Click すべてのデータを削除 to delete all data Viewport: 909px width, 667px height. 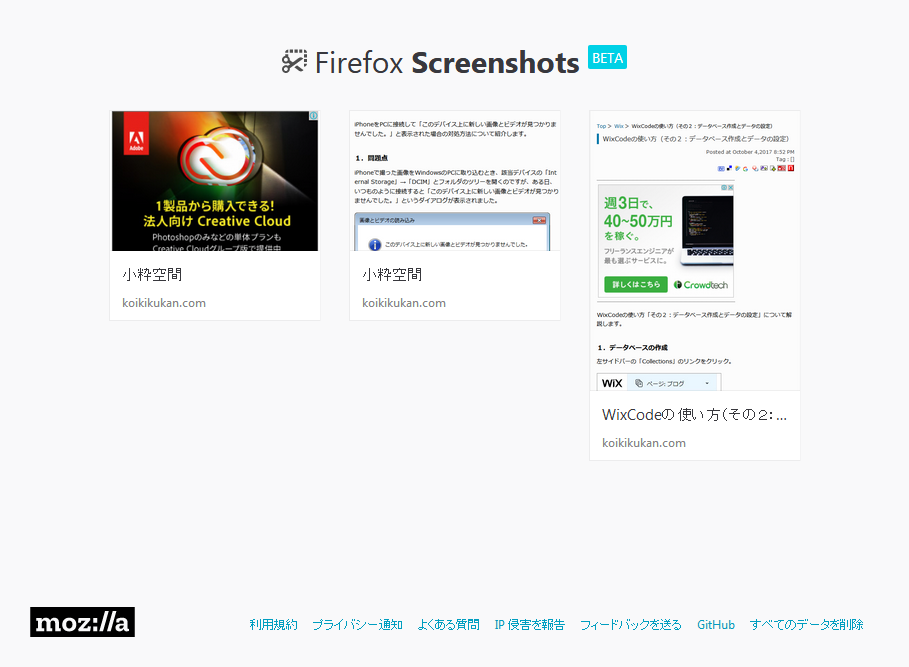(x=806, y=625)
